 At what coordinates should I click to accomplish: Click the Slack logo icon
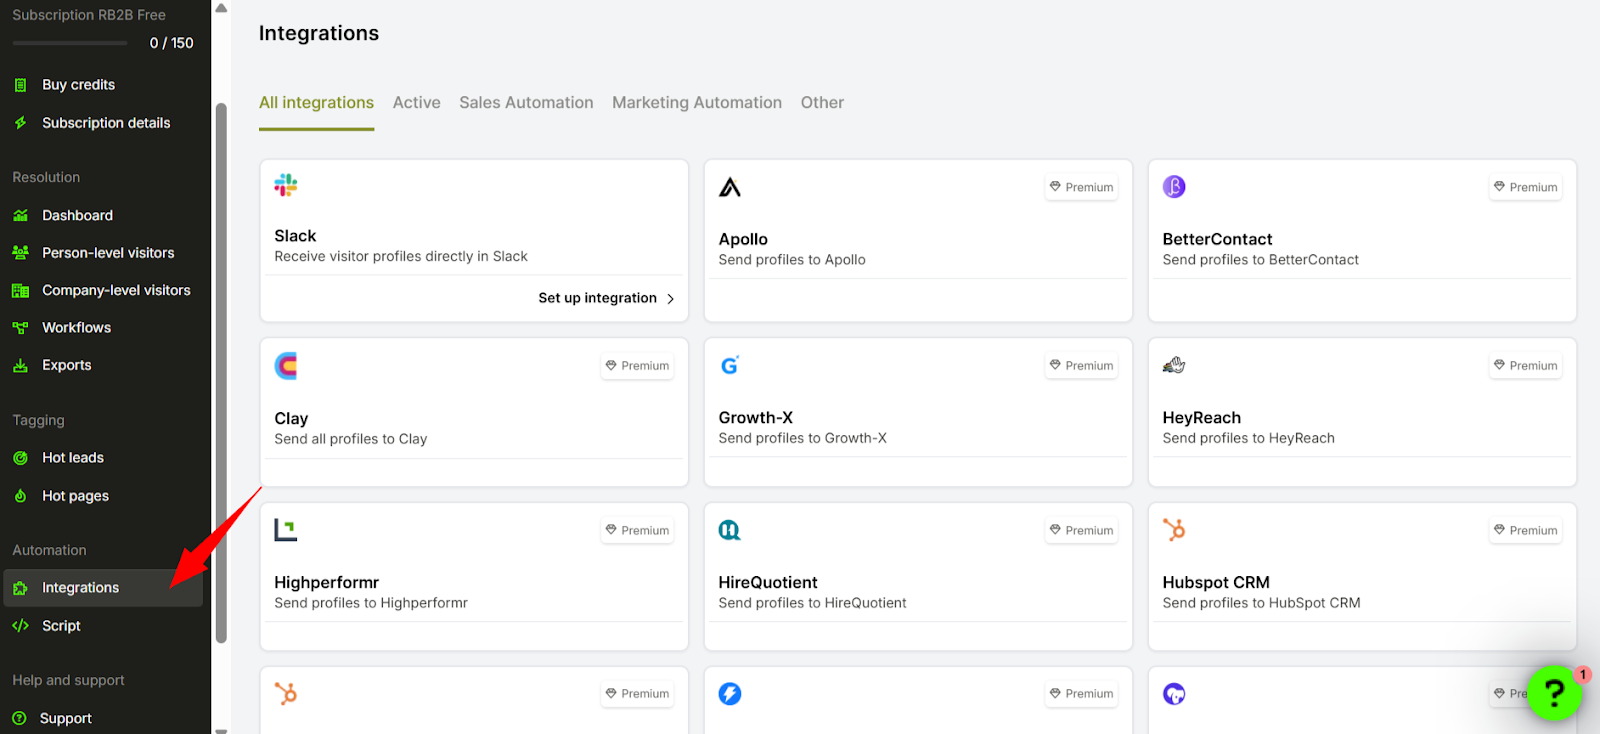coord(286,185)
